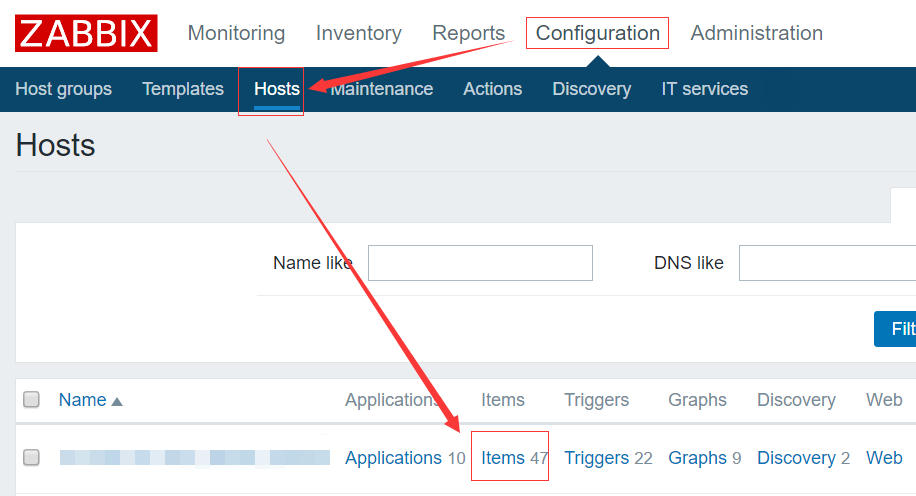Tick the checkbox of the host row
The image size is (916, 496).
(32, 457)
